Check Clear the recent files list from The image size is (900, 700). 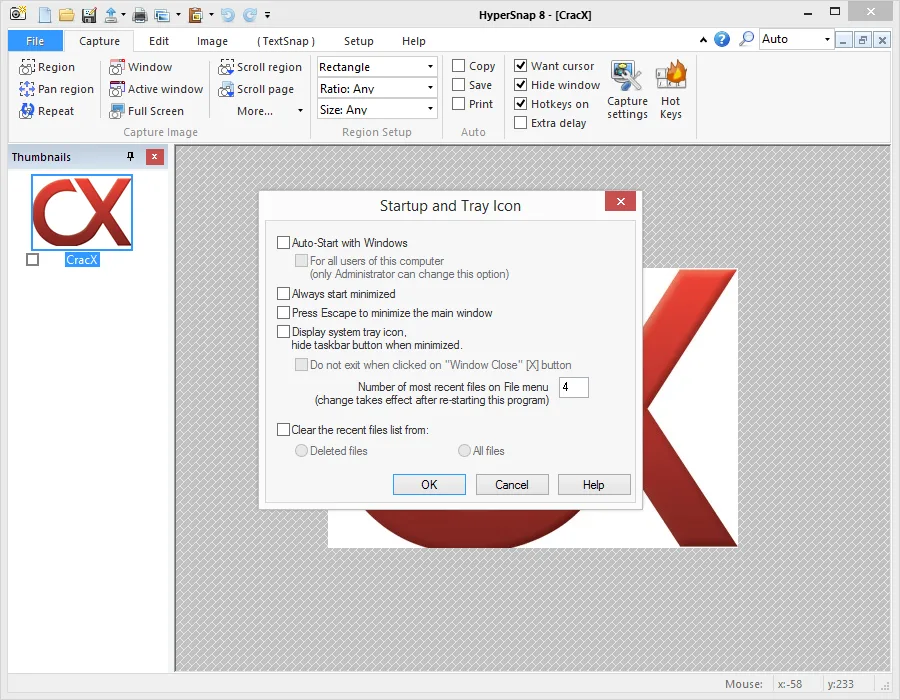tap(283, 430)
